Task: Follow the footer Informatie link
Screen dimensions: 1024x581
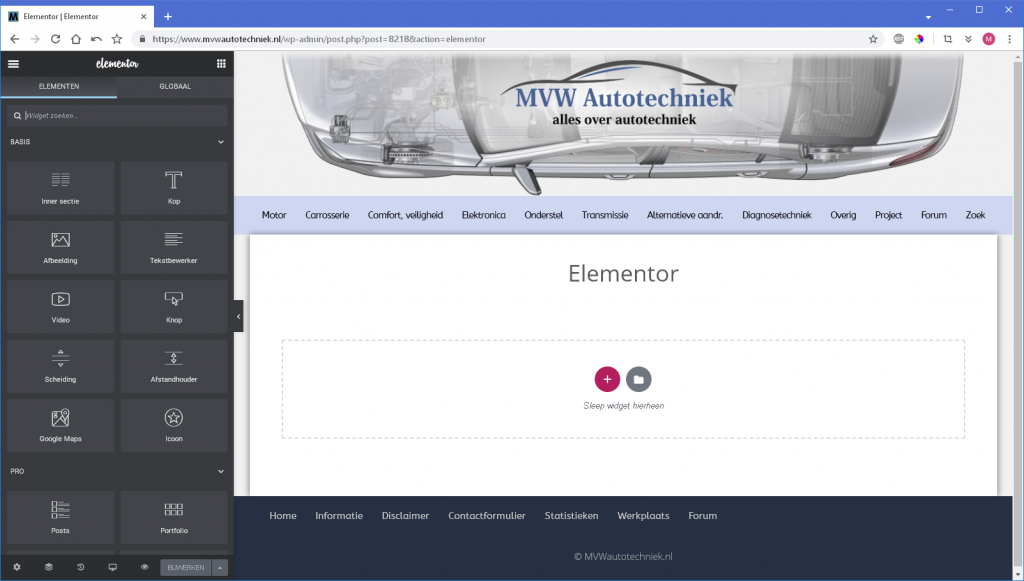Action: (x=339, y=516)
